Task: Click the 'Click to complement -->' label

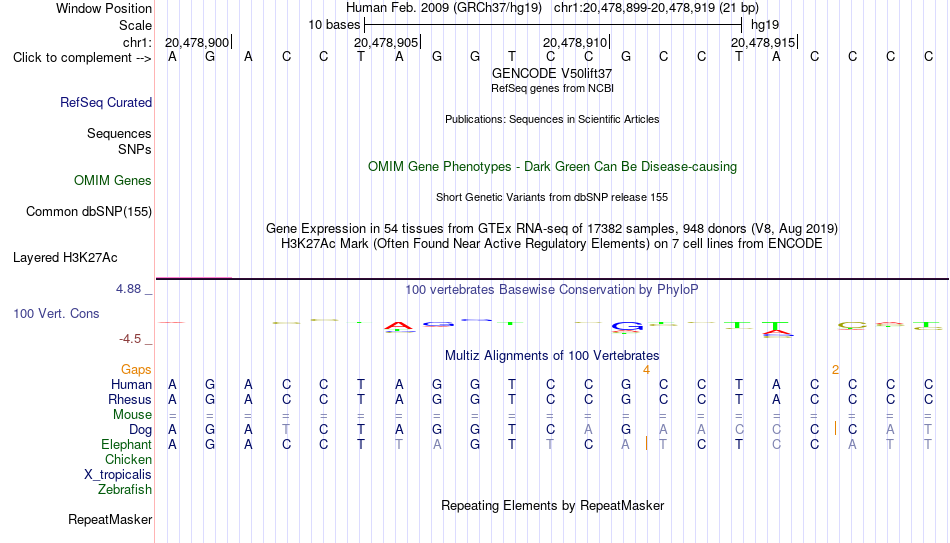Action: click(x=82, y=58)
